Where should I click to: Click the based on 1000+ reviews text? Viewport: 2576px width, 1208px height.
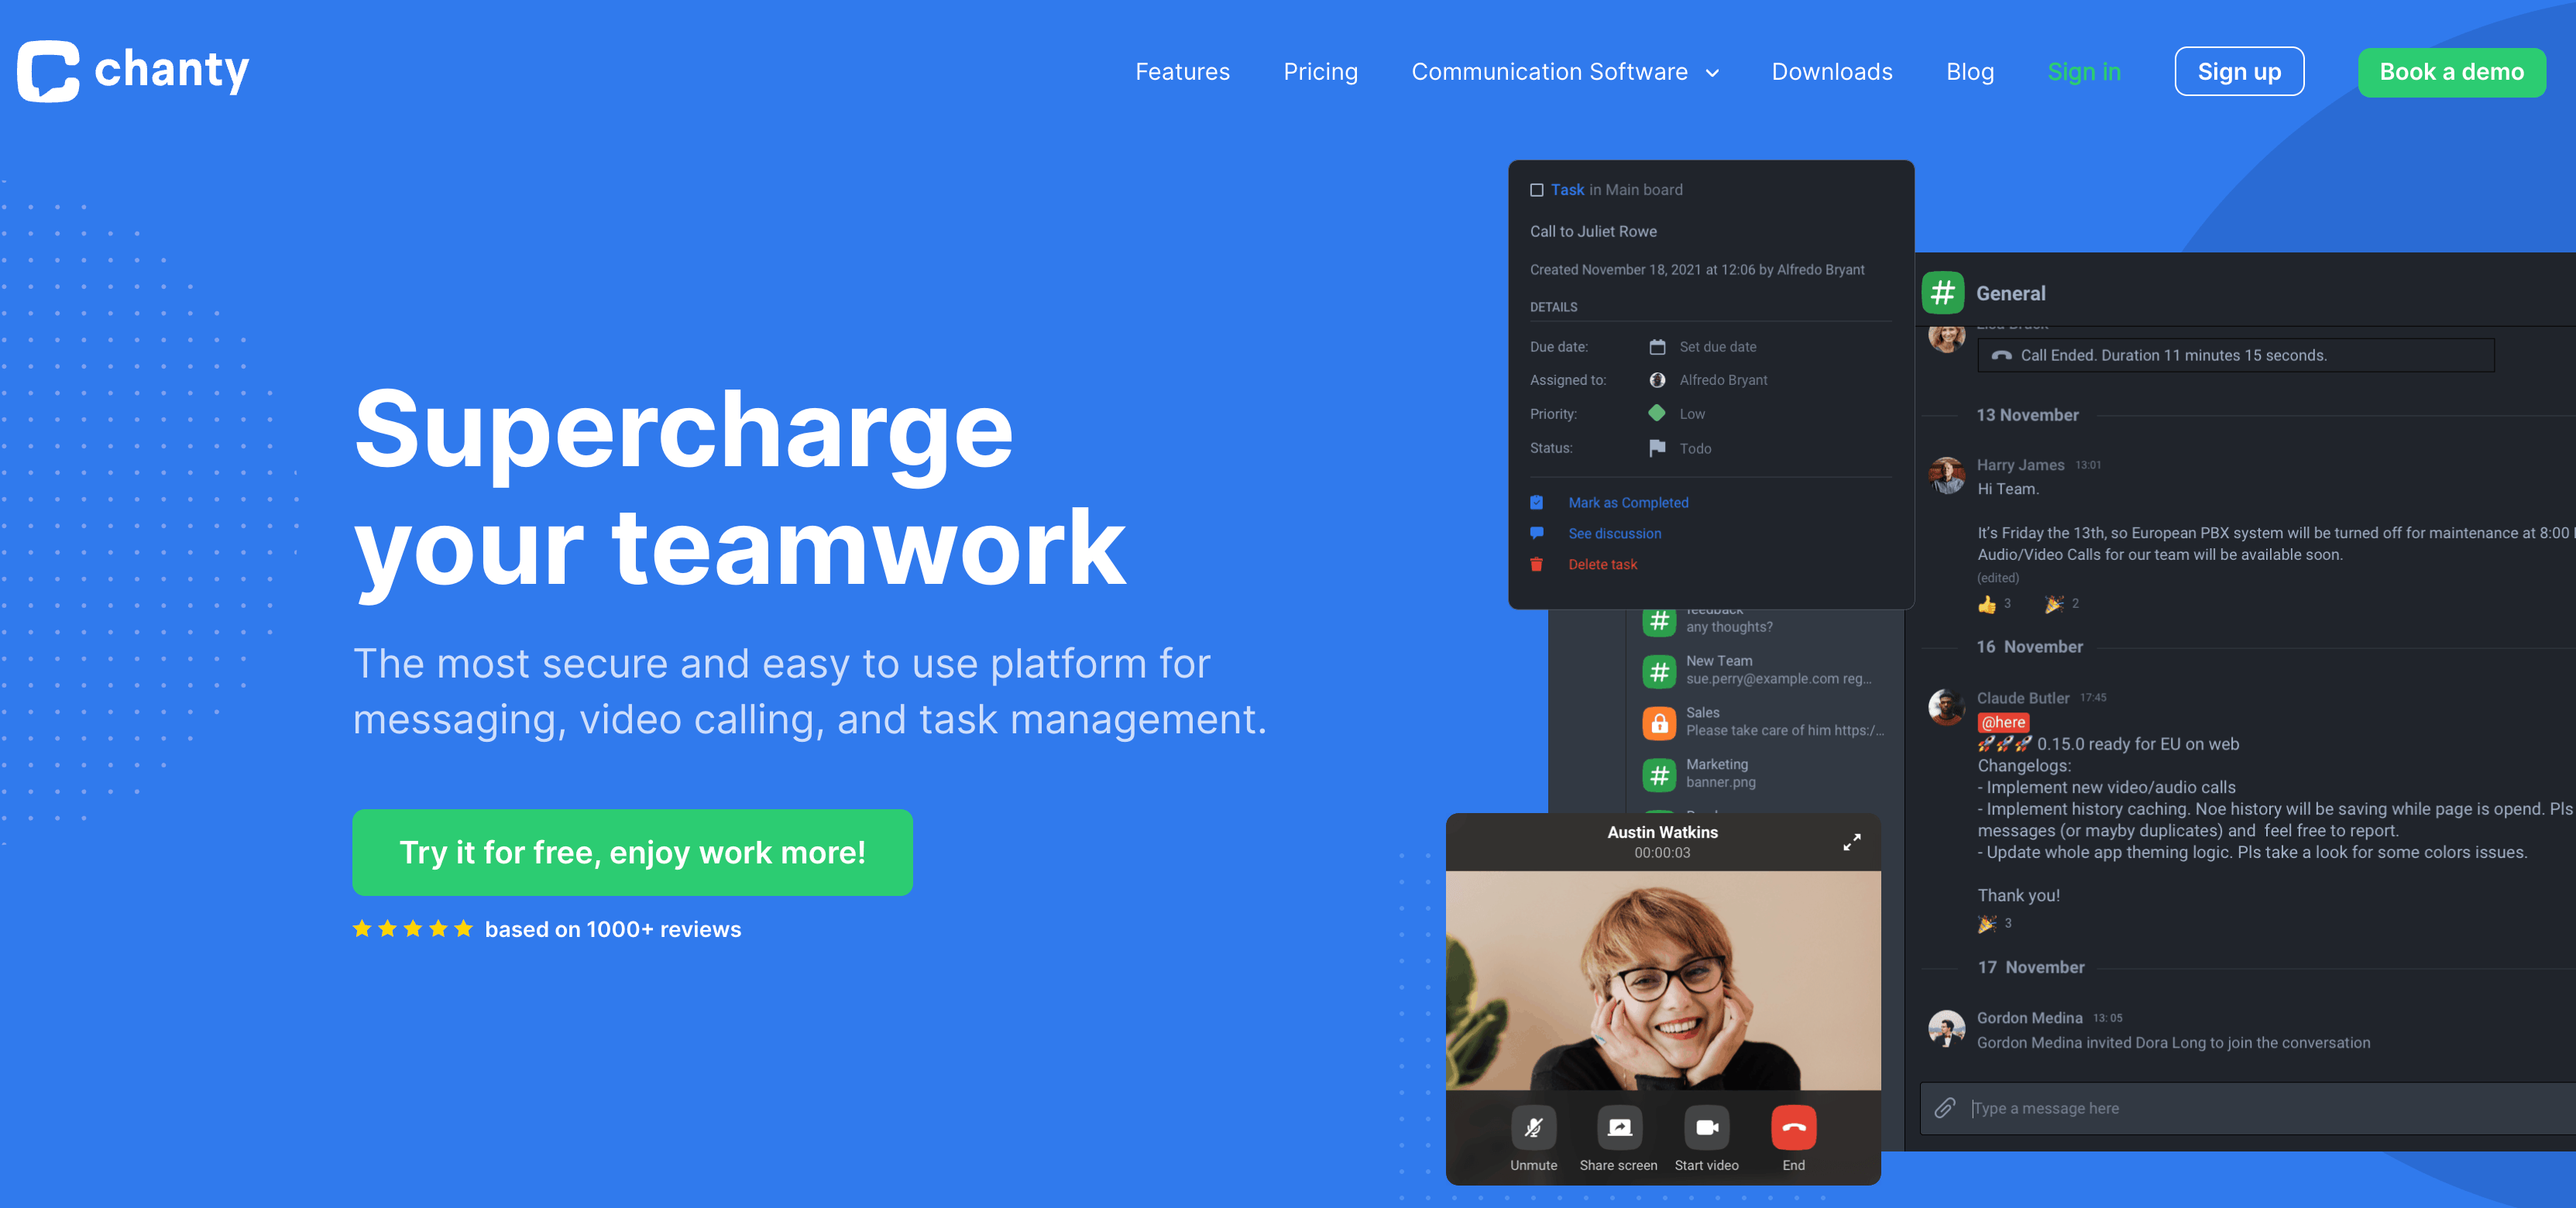613,929
